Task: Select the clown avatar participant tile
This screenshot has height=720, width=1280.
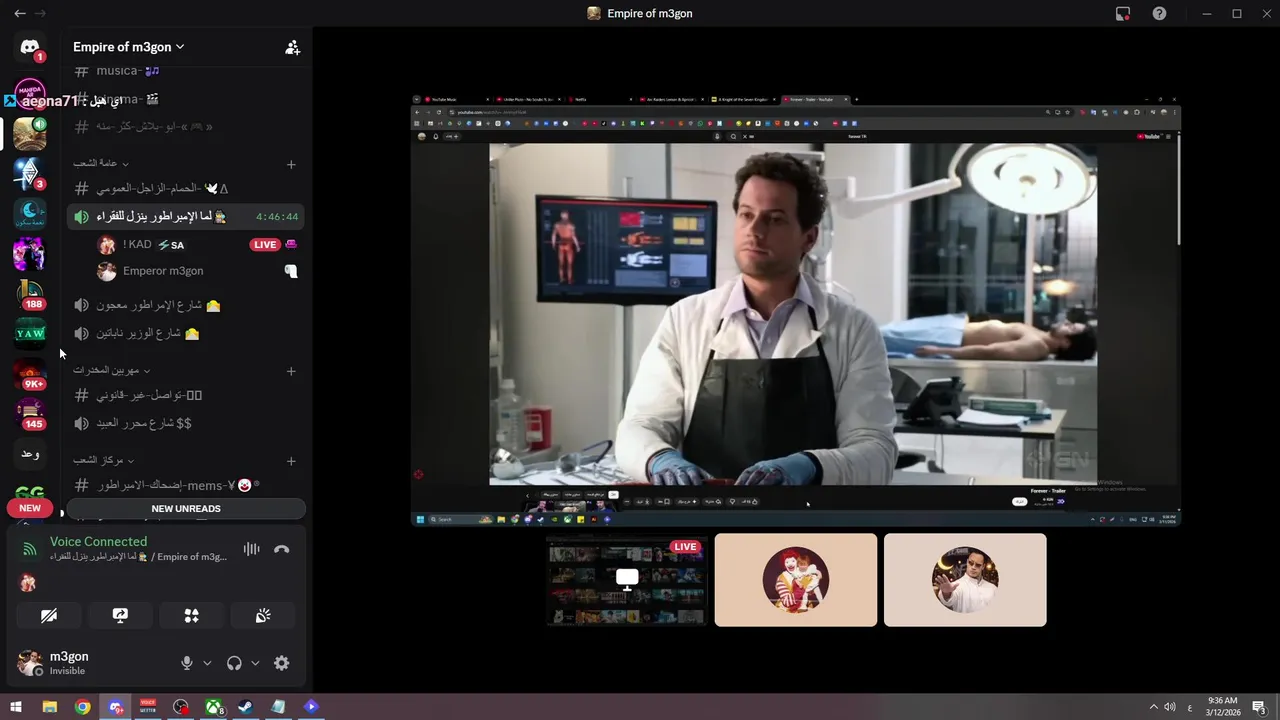Action: 796,580
